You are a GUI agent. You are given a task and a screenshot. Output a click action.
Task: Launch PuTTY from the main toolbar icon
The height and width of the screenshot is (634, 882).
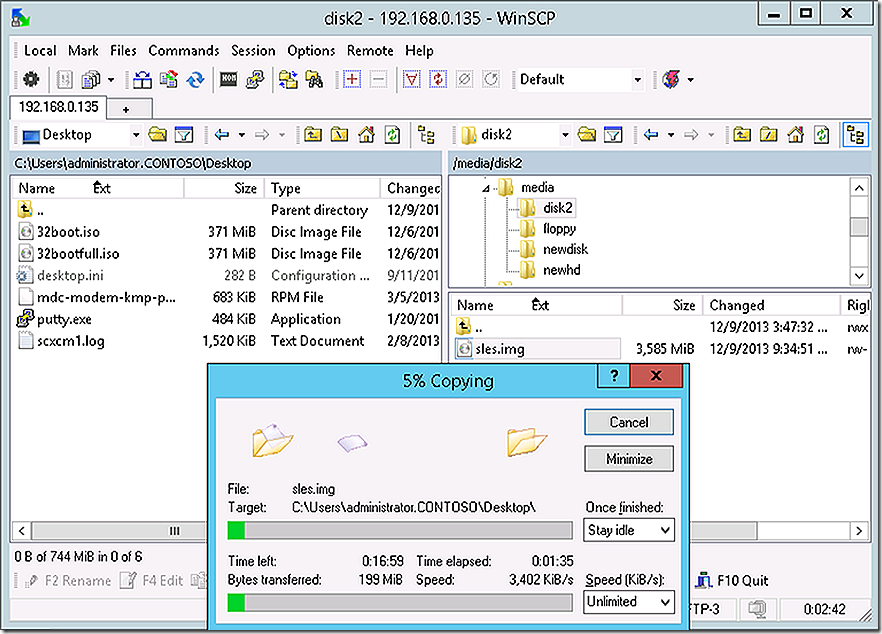[255, 79]
